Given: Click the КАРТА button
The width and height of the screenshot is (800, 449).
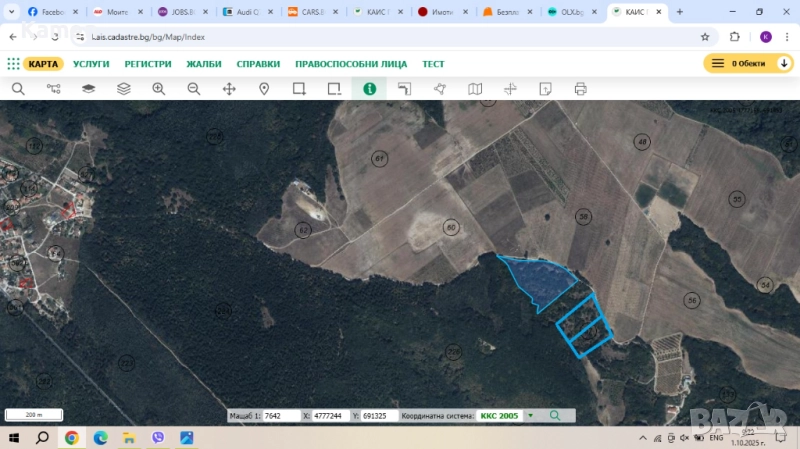Looking at the screenshot, I should coord(43,63).
